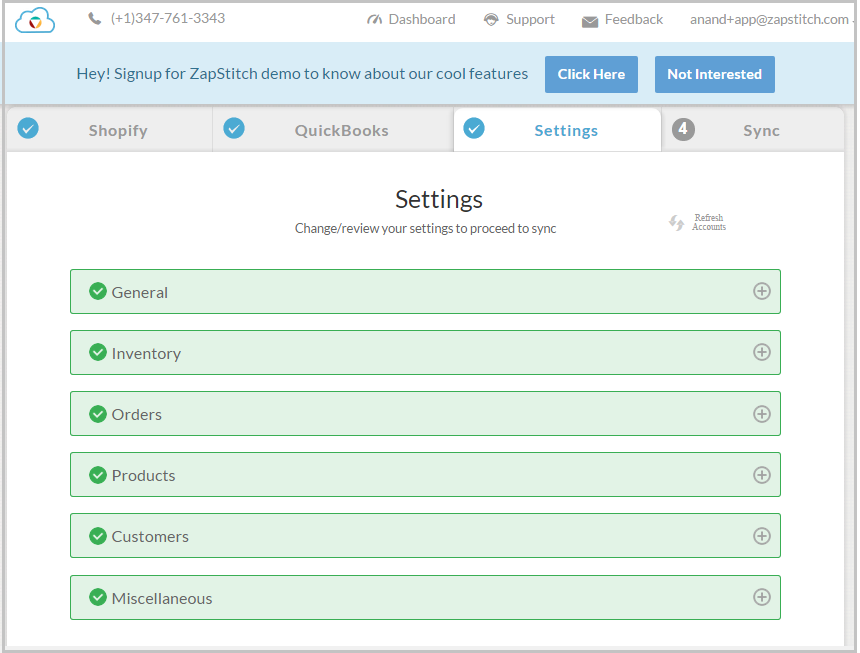
Task: Click the Feedback envelope icon
Action: coord(590,21)
